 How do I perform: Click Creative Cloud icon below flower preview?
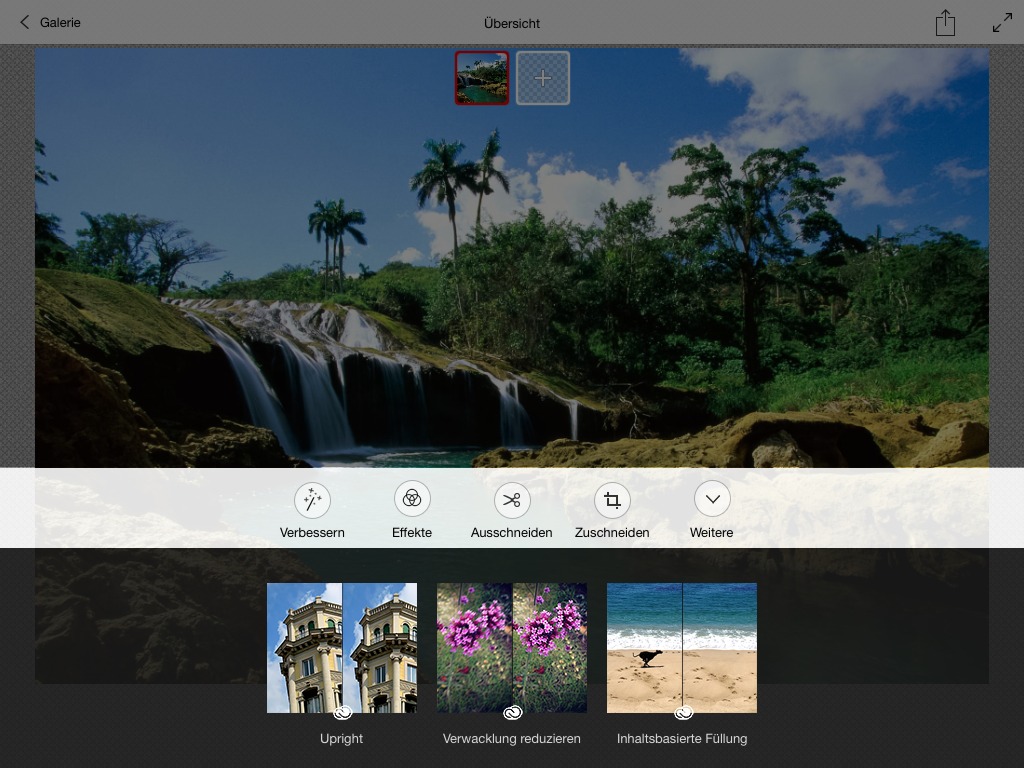pyautogui.click(x=512, y=713)
